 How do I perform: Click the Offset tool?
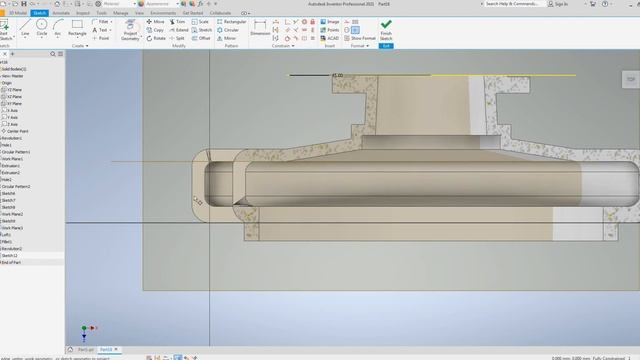pyautogui.click(x=201, y=38)
